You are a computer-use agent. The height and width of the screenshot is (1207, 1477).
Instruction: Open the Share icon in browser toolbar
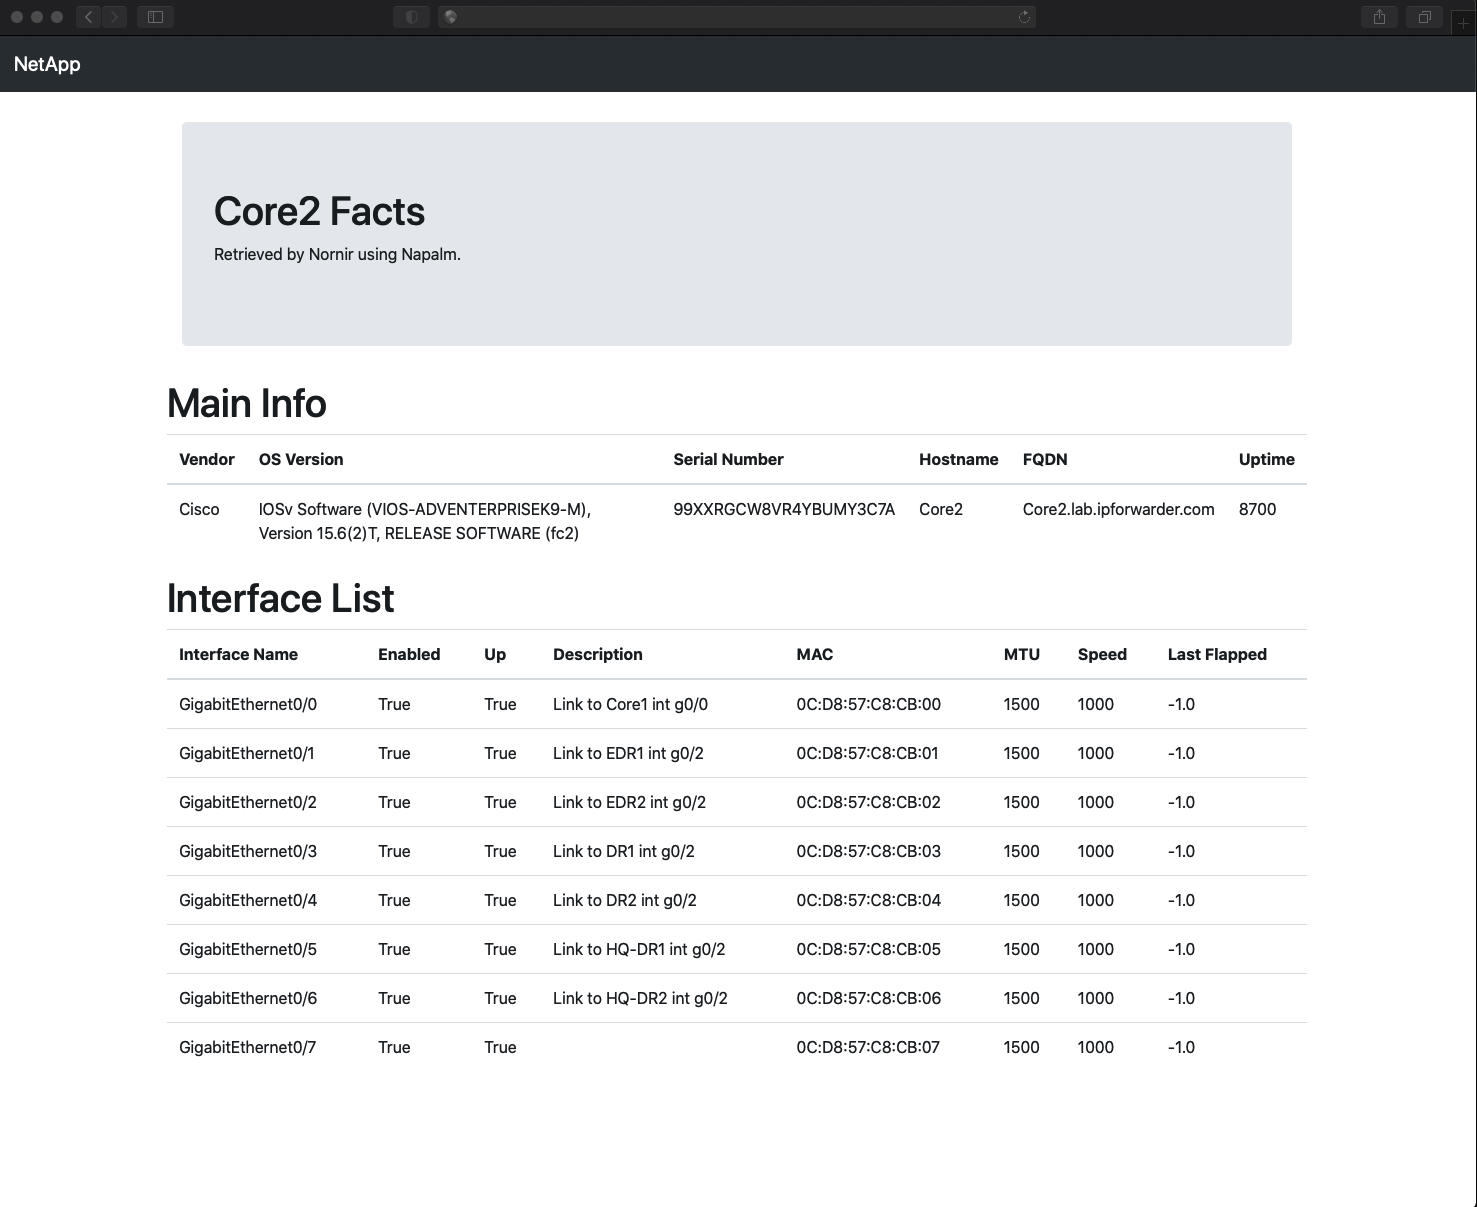click(1379, 16)
